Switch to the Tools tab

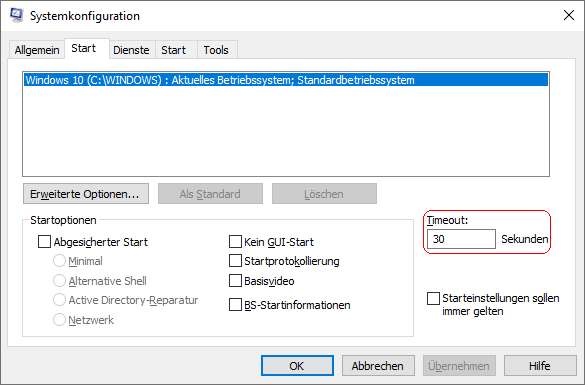[216, 50]
